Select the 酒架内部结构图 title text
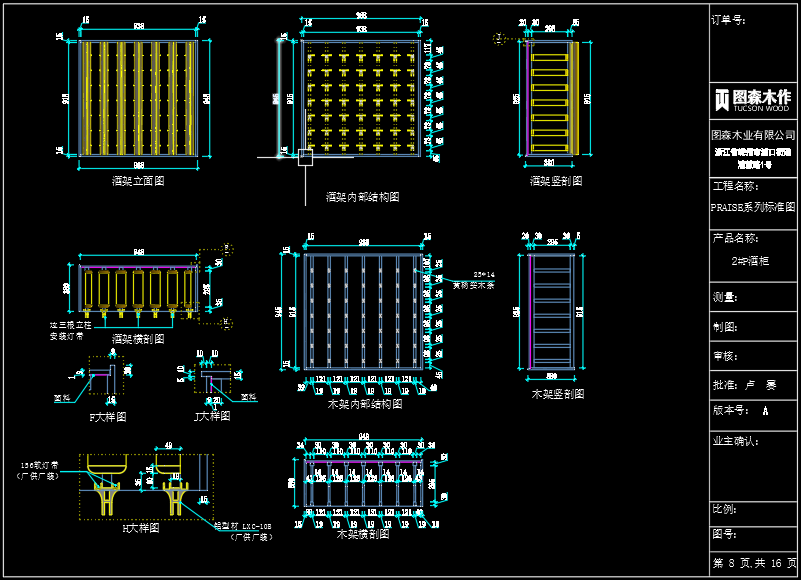Image resolution: width=801 pixels, height=580 pixels. [x=362, y=197]
